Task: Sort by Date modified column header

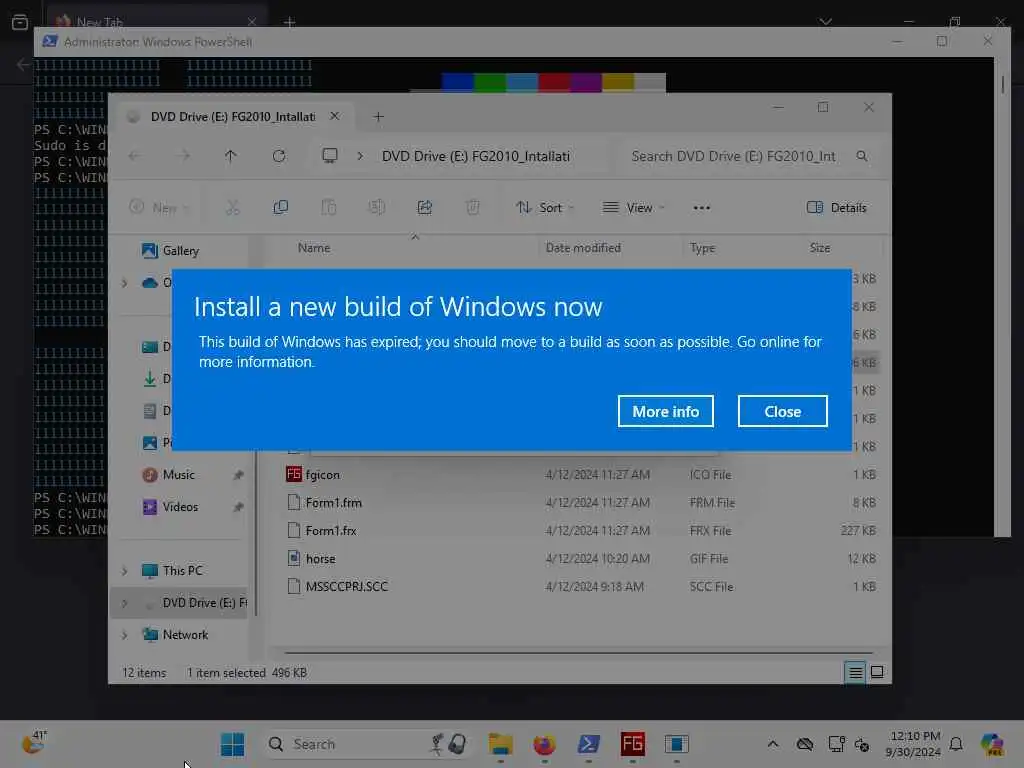Action: pos(583,248)
